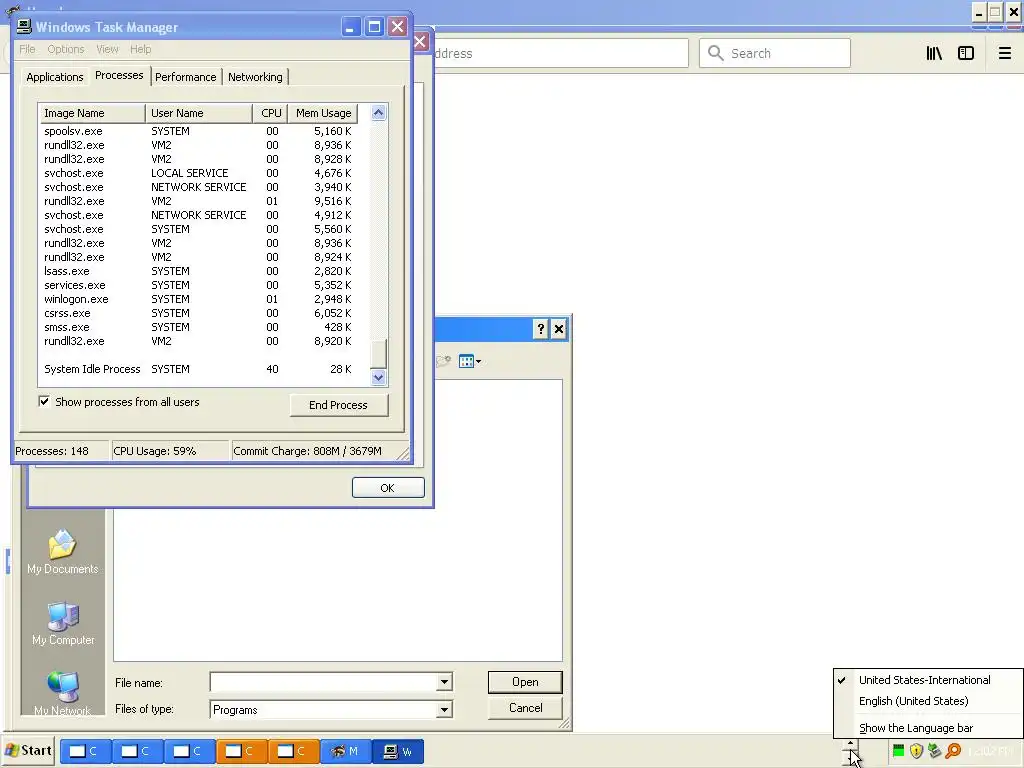The image size is (1024, 768).
Task: Select svchost.exe row owned by LOCAL SERVICE
Action: tap(199, 173)
